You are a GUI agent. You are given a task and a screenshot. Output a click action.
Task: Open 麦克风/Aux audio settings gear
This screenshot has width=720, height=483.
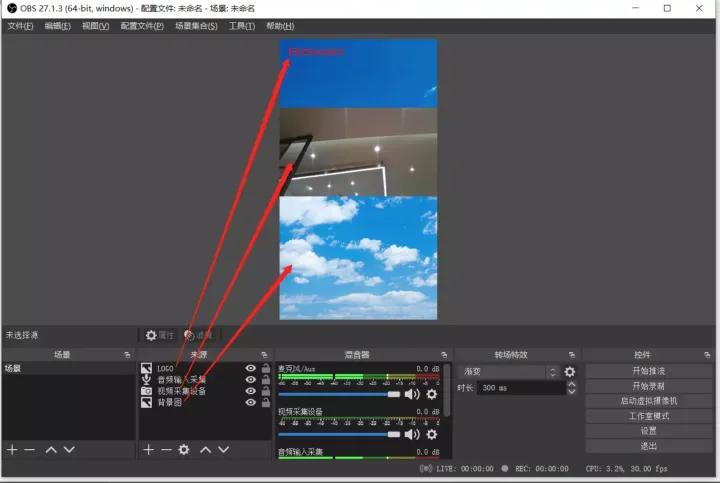[432, 394]
